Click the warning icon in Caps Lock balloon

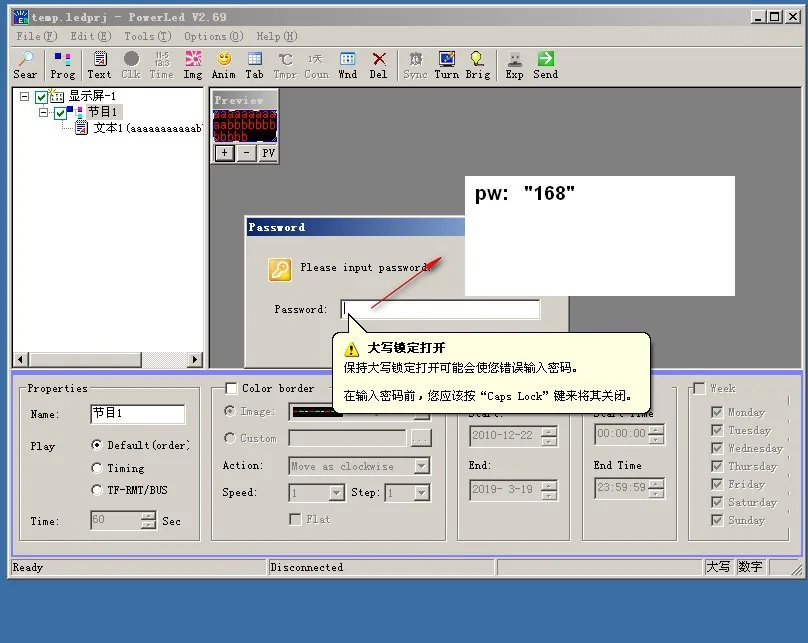coord(351,349)
